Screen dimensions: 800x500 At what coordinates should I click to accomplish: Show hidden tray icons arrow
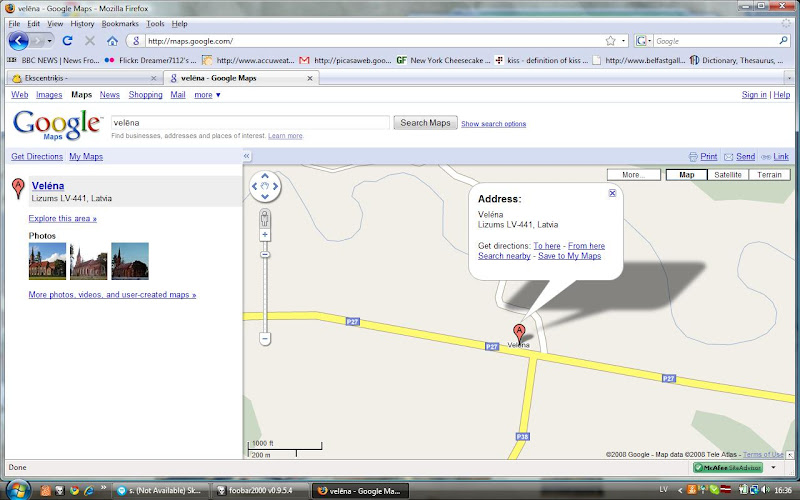pos(679,490)
